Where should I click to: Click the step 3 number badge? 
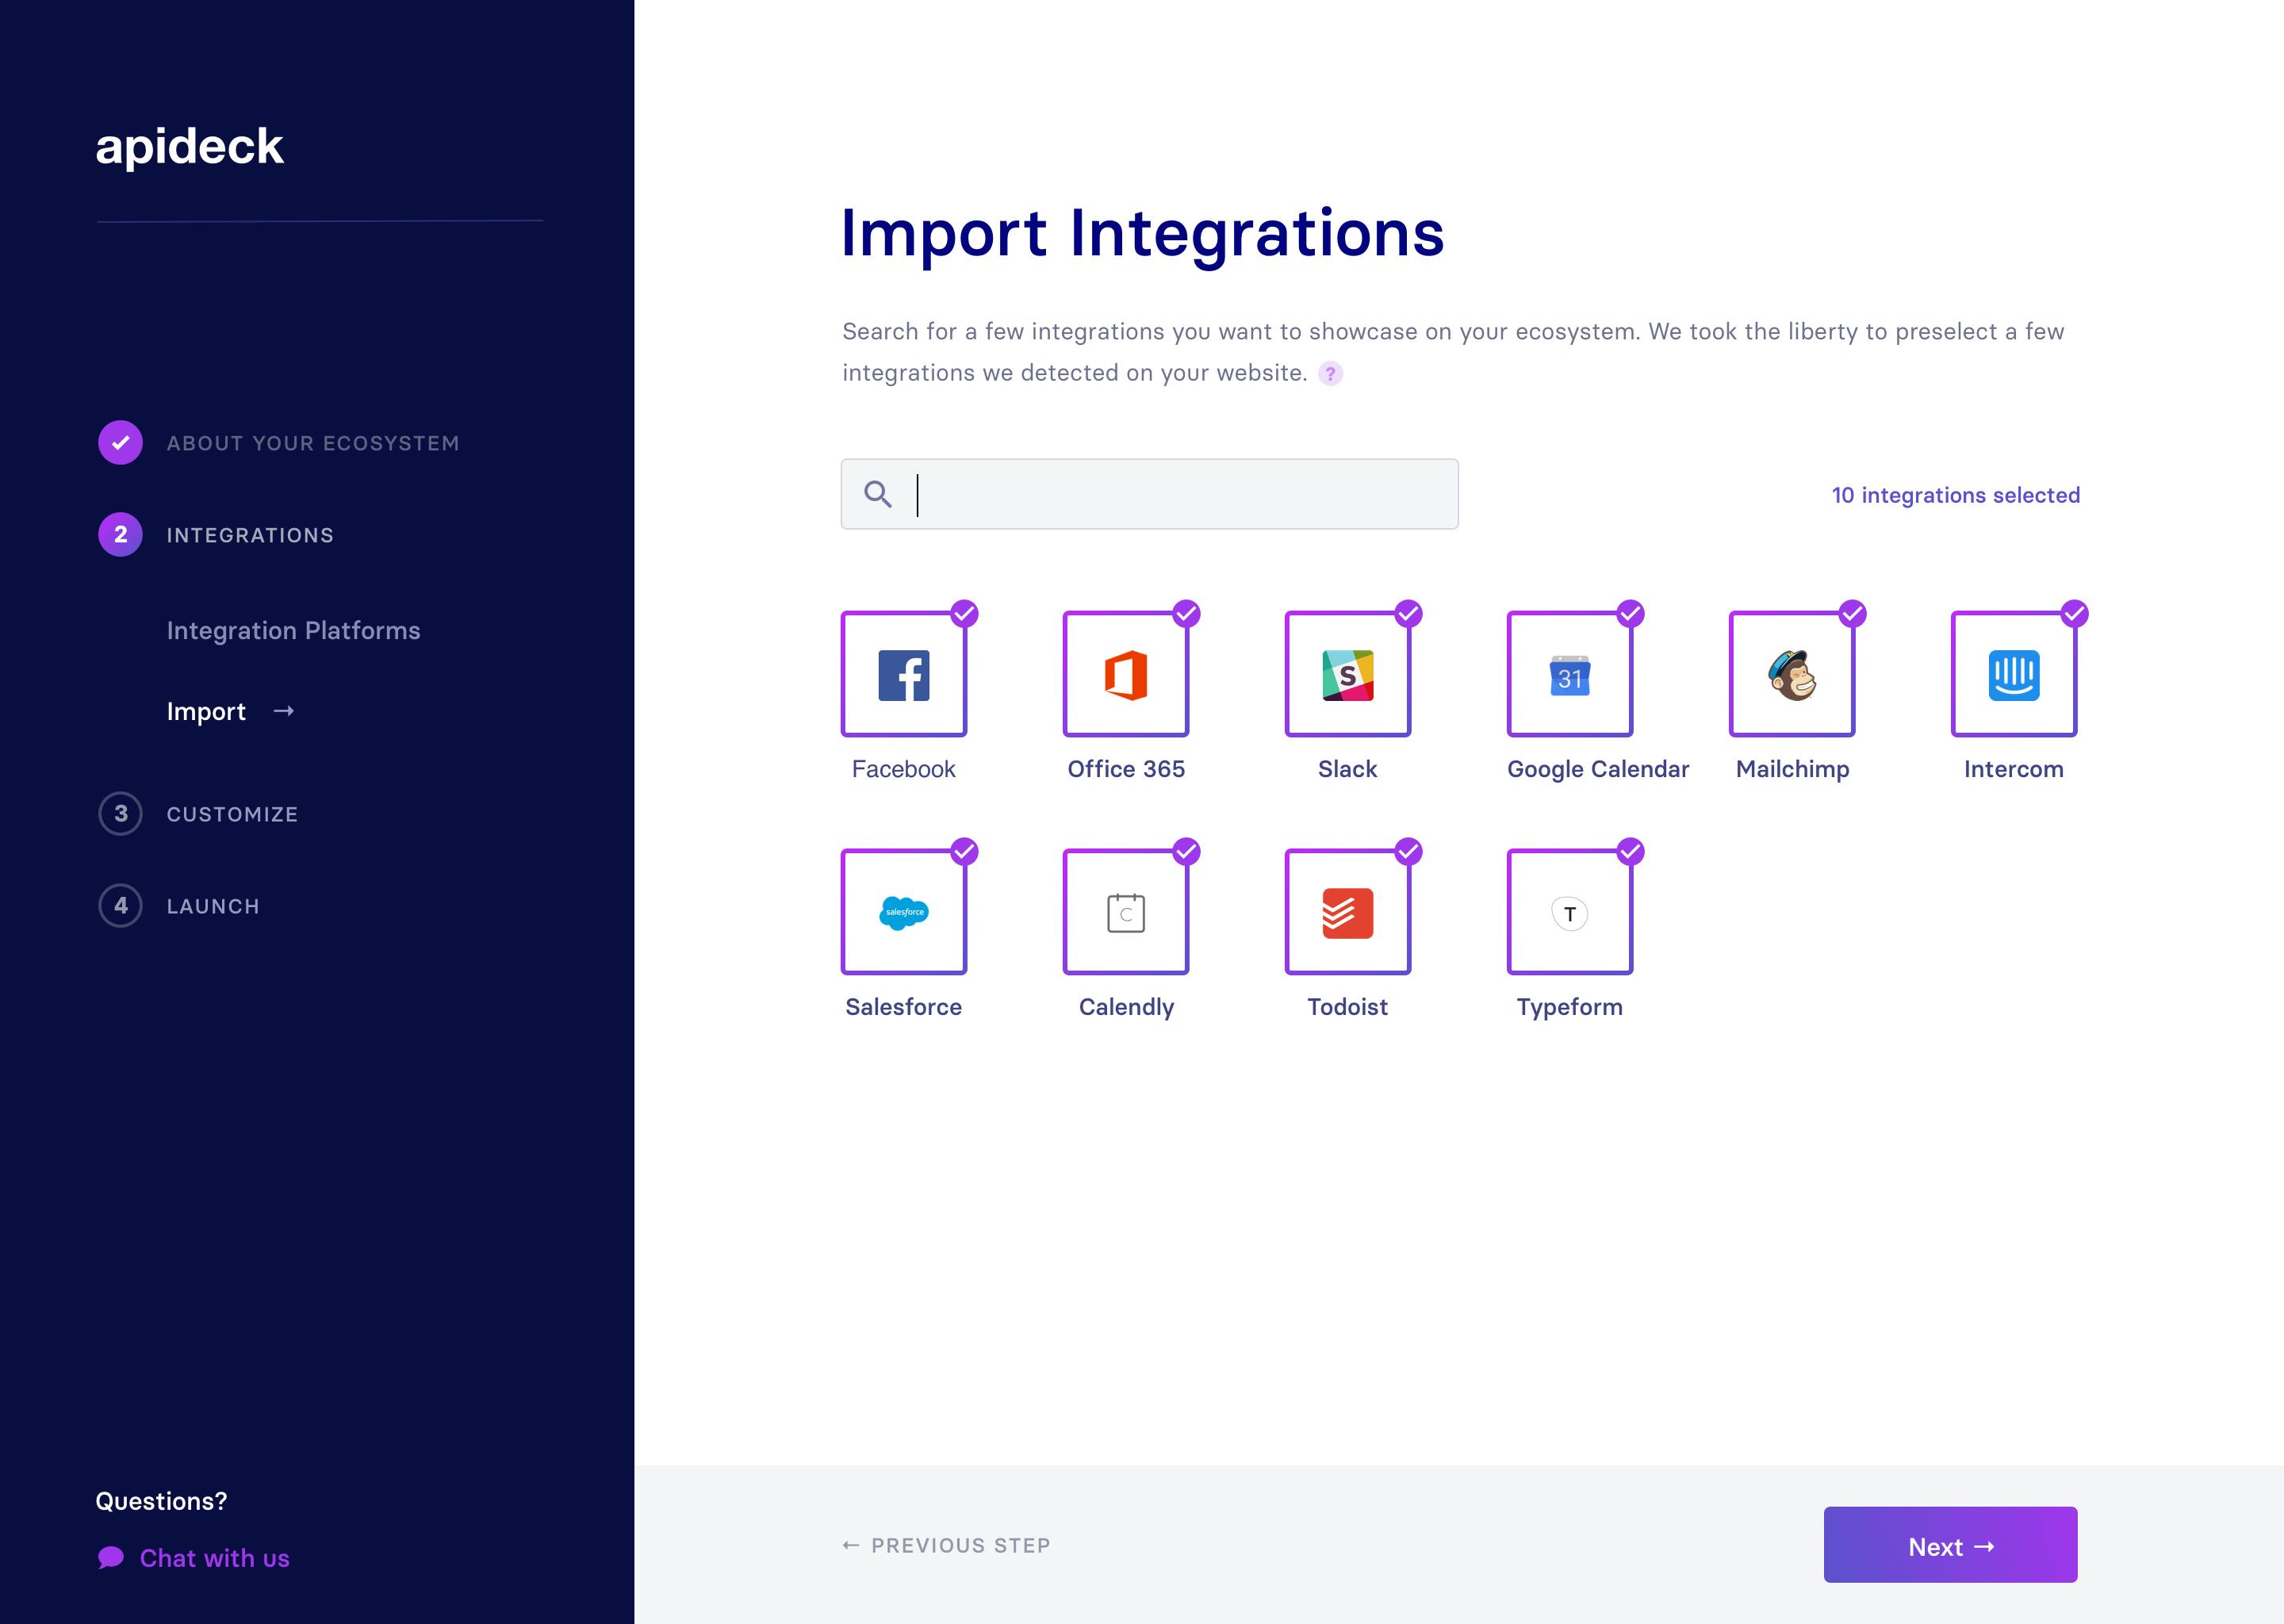(x=120, y=814)
